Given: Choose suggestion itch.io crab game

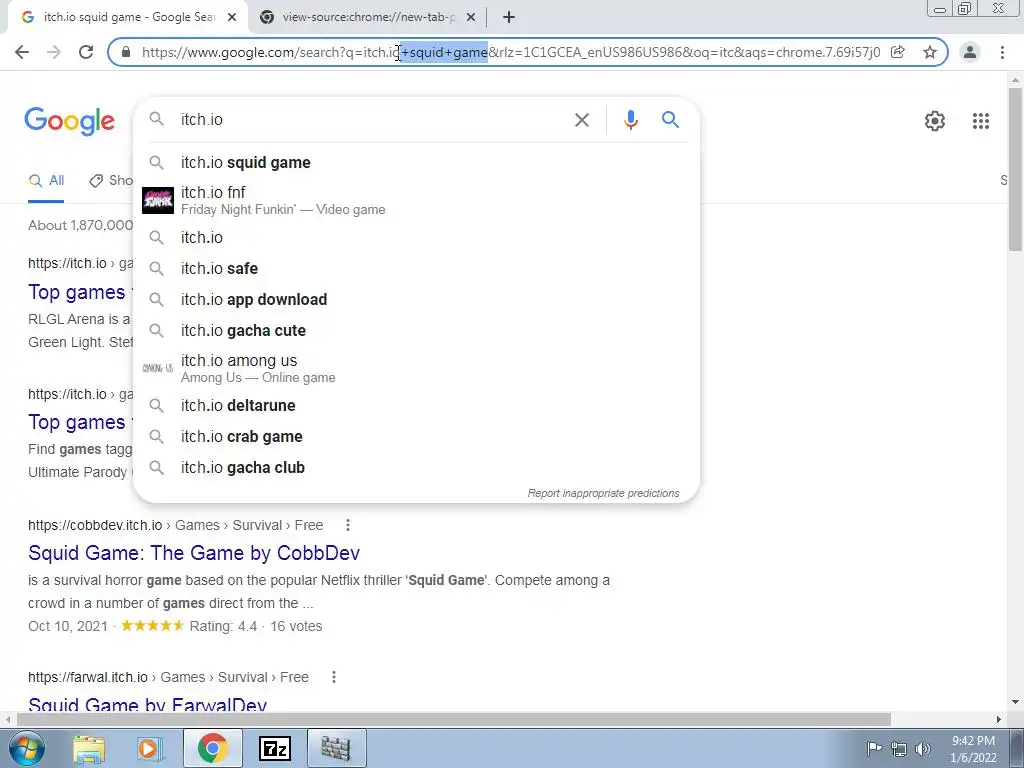Looking at the screenshot, I should 416,437.
